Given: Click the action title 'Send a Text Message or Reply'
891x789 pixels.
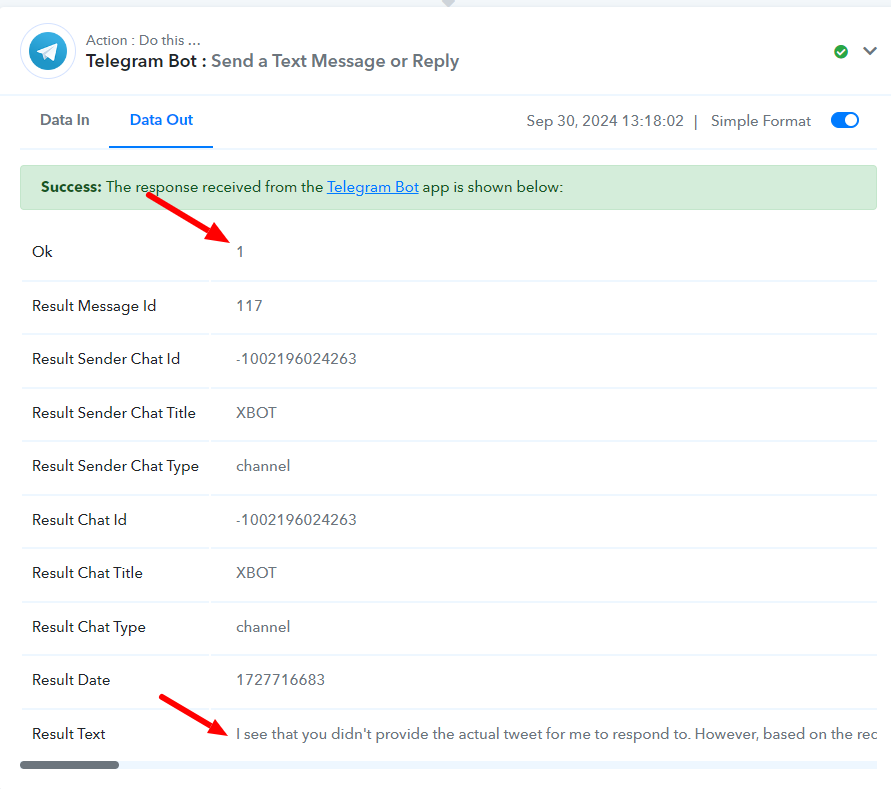Looking at the screenshot, I should (x=335, y=61).
